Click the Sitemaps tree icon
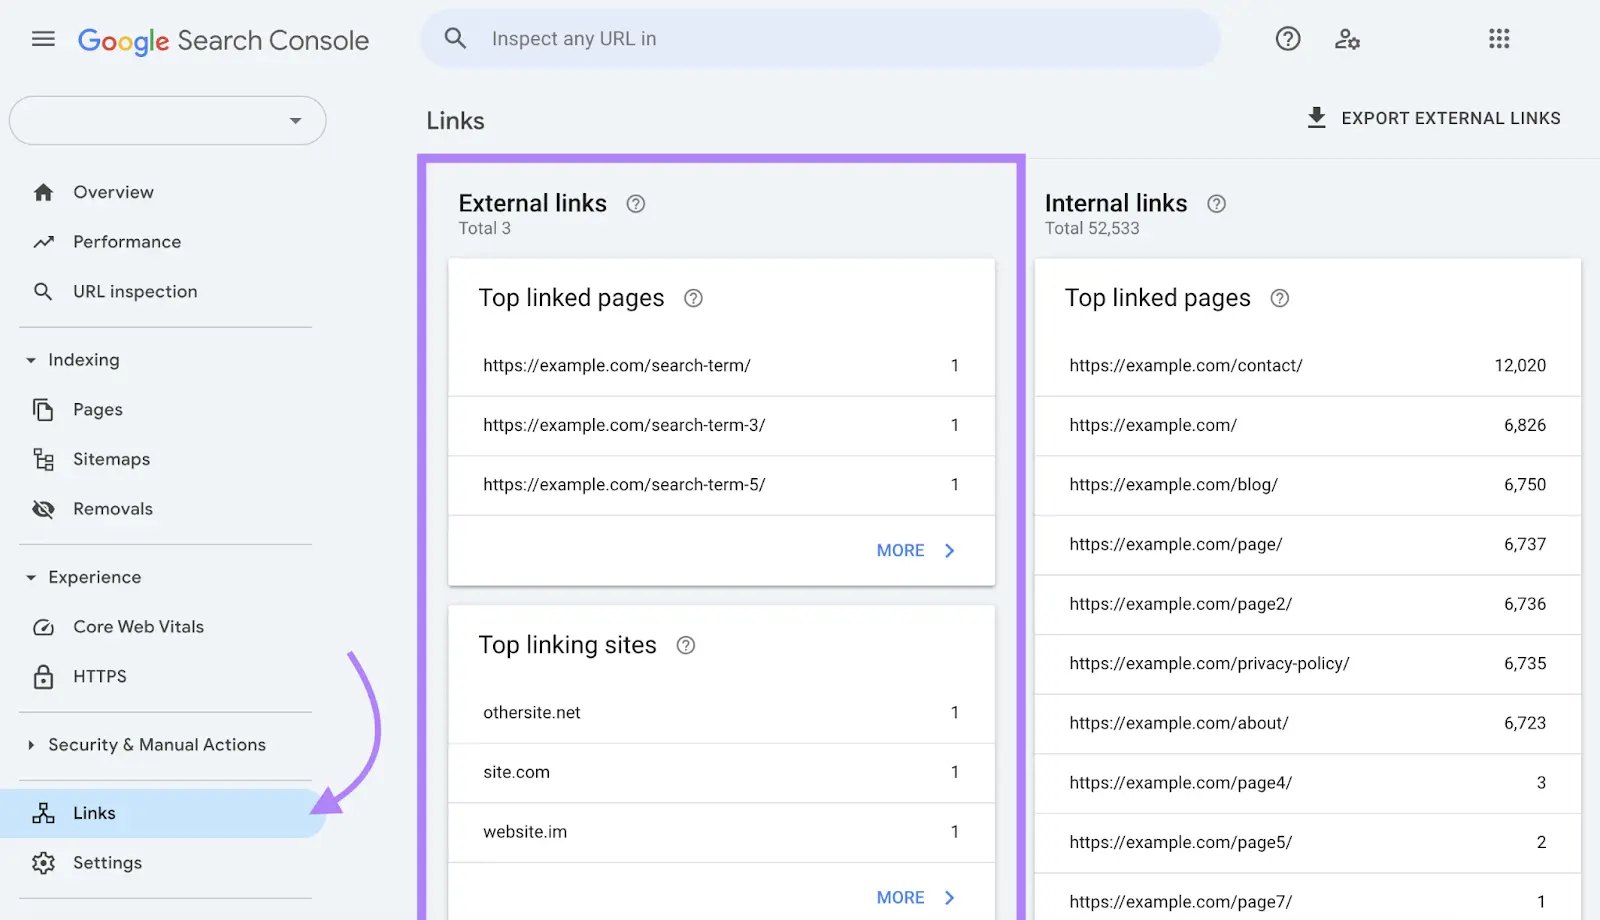 43,459
